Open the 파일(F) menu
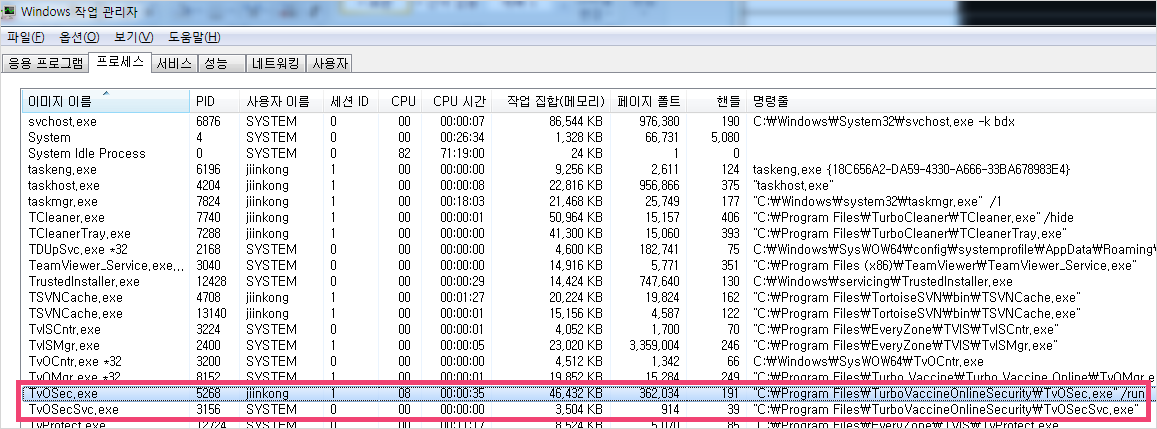1157x429 pixels. tap(26, 38)
